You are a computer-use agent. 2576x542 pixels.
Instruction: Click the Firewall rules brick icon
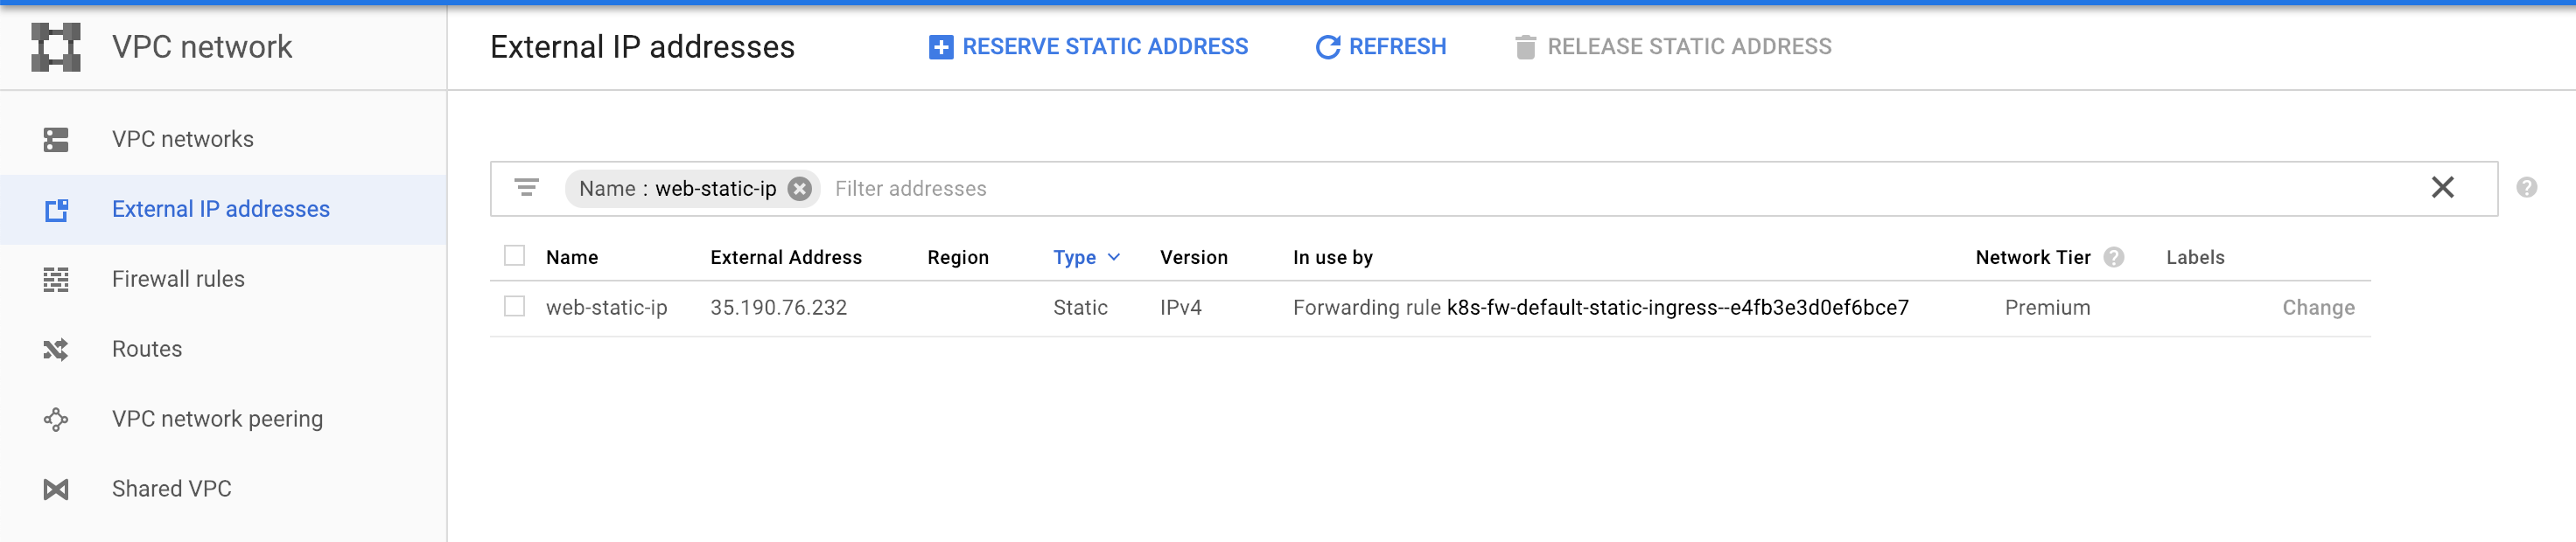tap(56, 280)
